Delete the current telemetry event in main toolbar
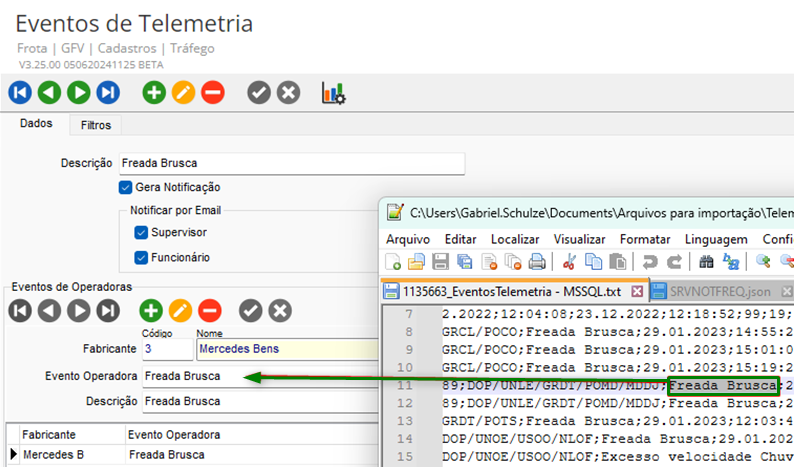The image size is (794, 467). (x=213, y=93)
